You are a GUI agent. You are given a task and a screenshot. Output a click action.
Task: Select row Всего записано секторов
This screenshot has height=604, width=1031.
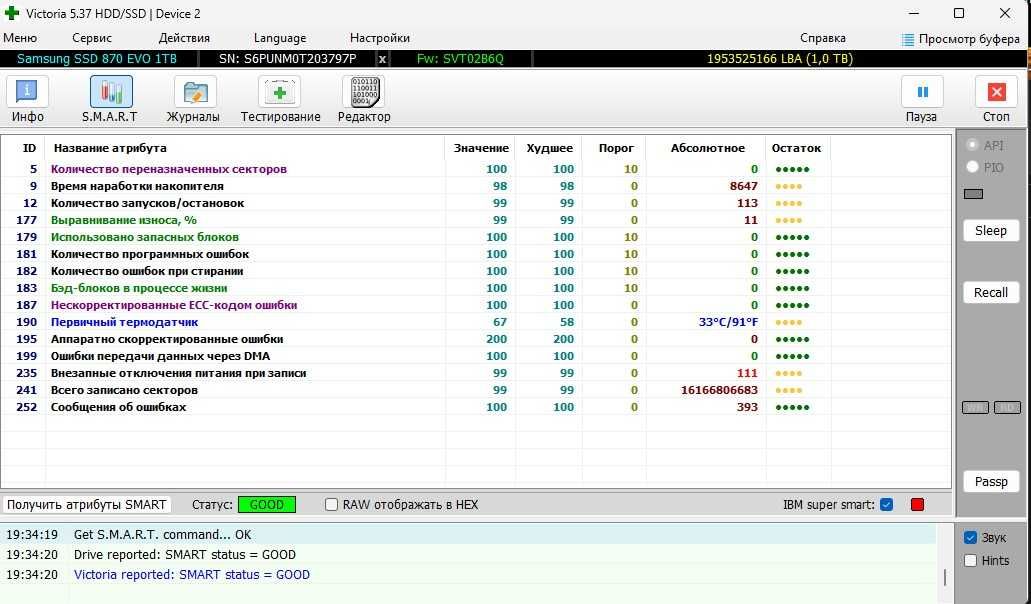point(476,390)
